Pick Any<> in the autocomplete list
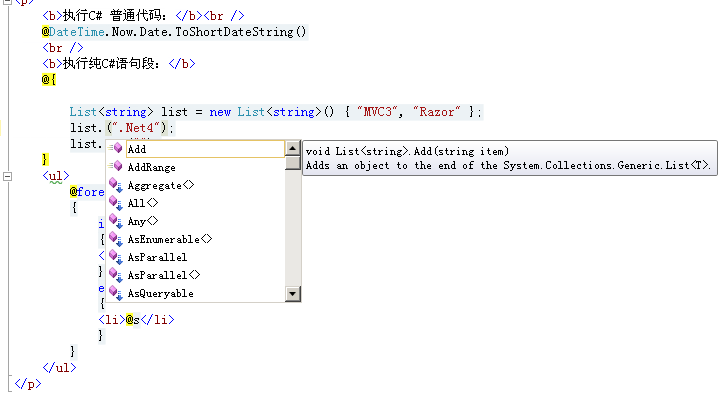This screenshot has width=728, height=397. (x=143, y=221)
